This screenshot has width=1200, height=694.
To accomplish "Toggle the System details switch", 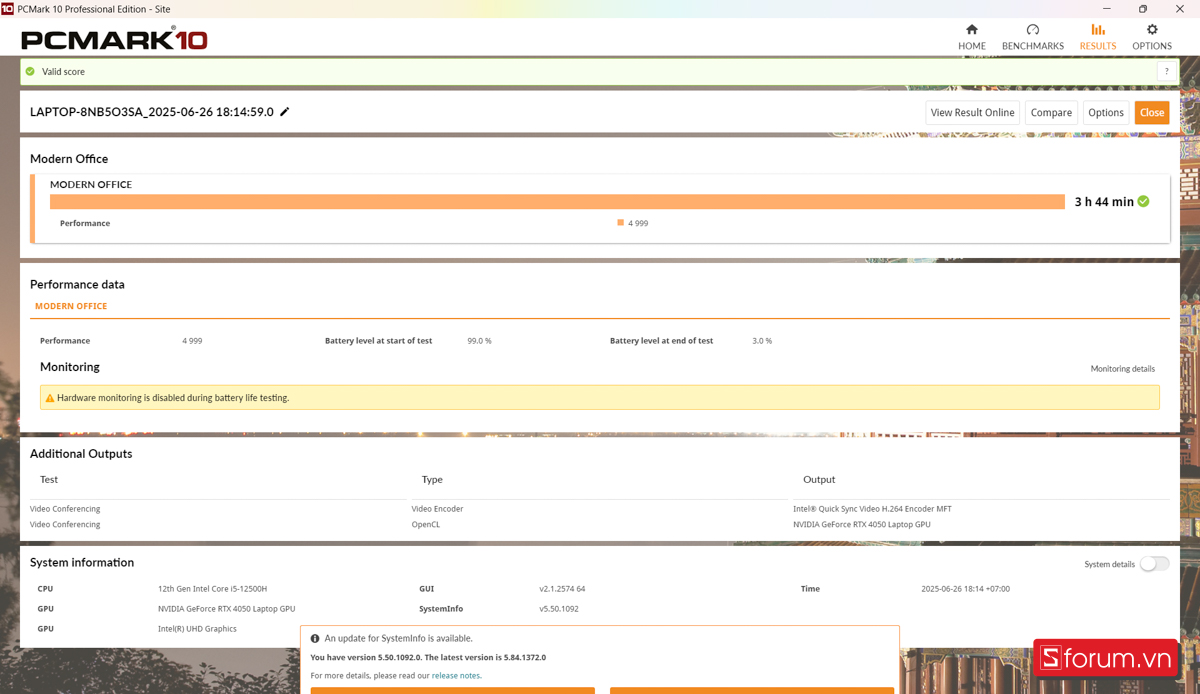I will [1154, 564].
